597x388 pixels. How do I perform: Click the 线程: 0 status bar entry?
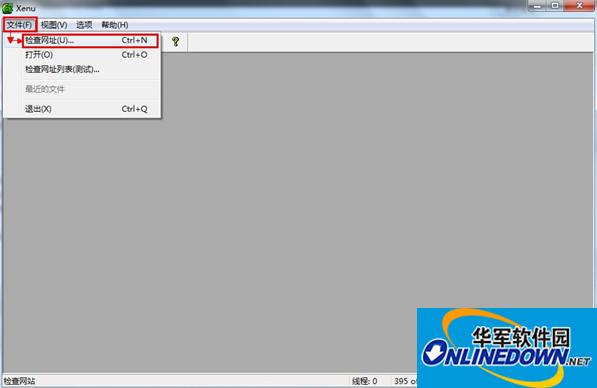(x=364, y=381)
